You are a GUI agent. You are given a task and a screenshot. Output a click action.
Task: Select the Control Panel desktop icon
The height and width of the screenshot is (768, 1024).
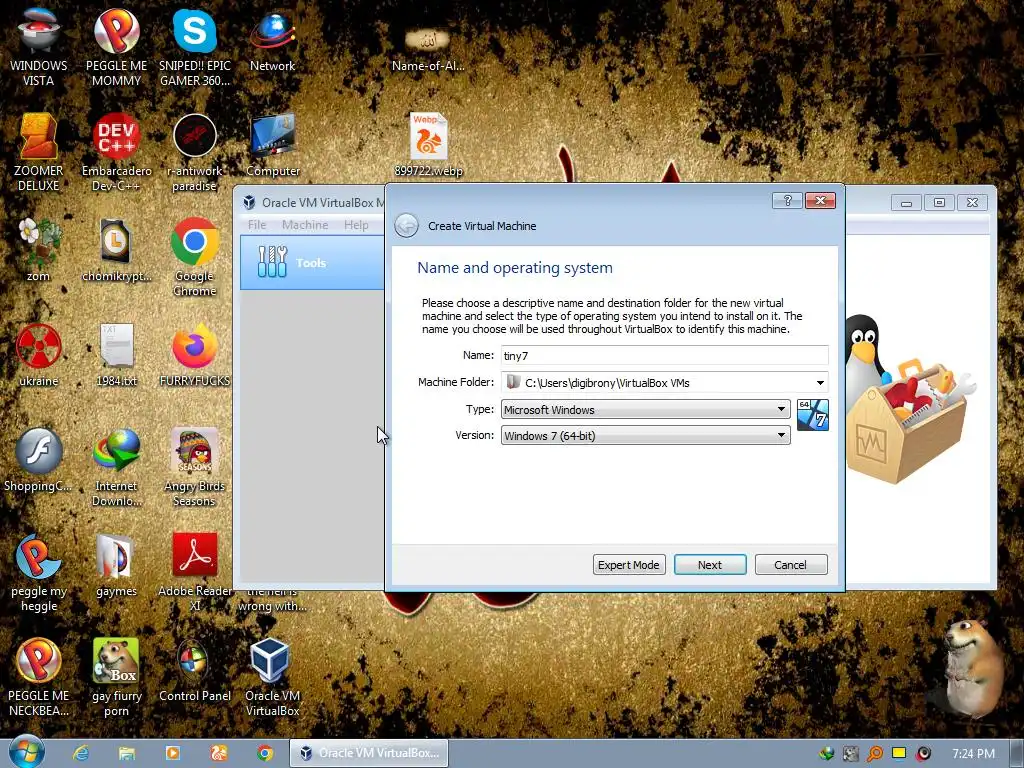pos(195,669)
